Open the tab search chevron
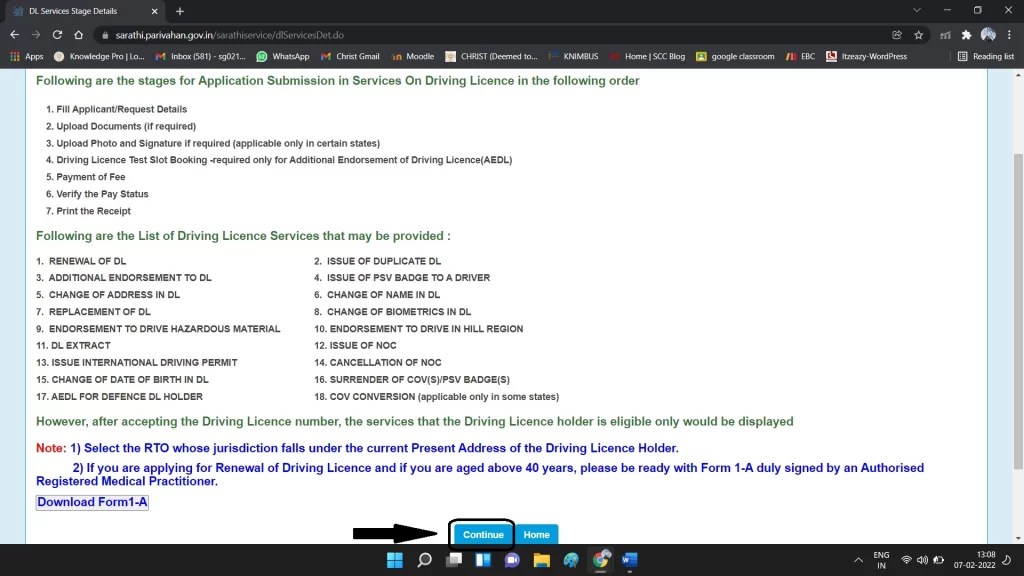The height and width of the screenshot is (576, 1024). (x=916, y=10)
